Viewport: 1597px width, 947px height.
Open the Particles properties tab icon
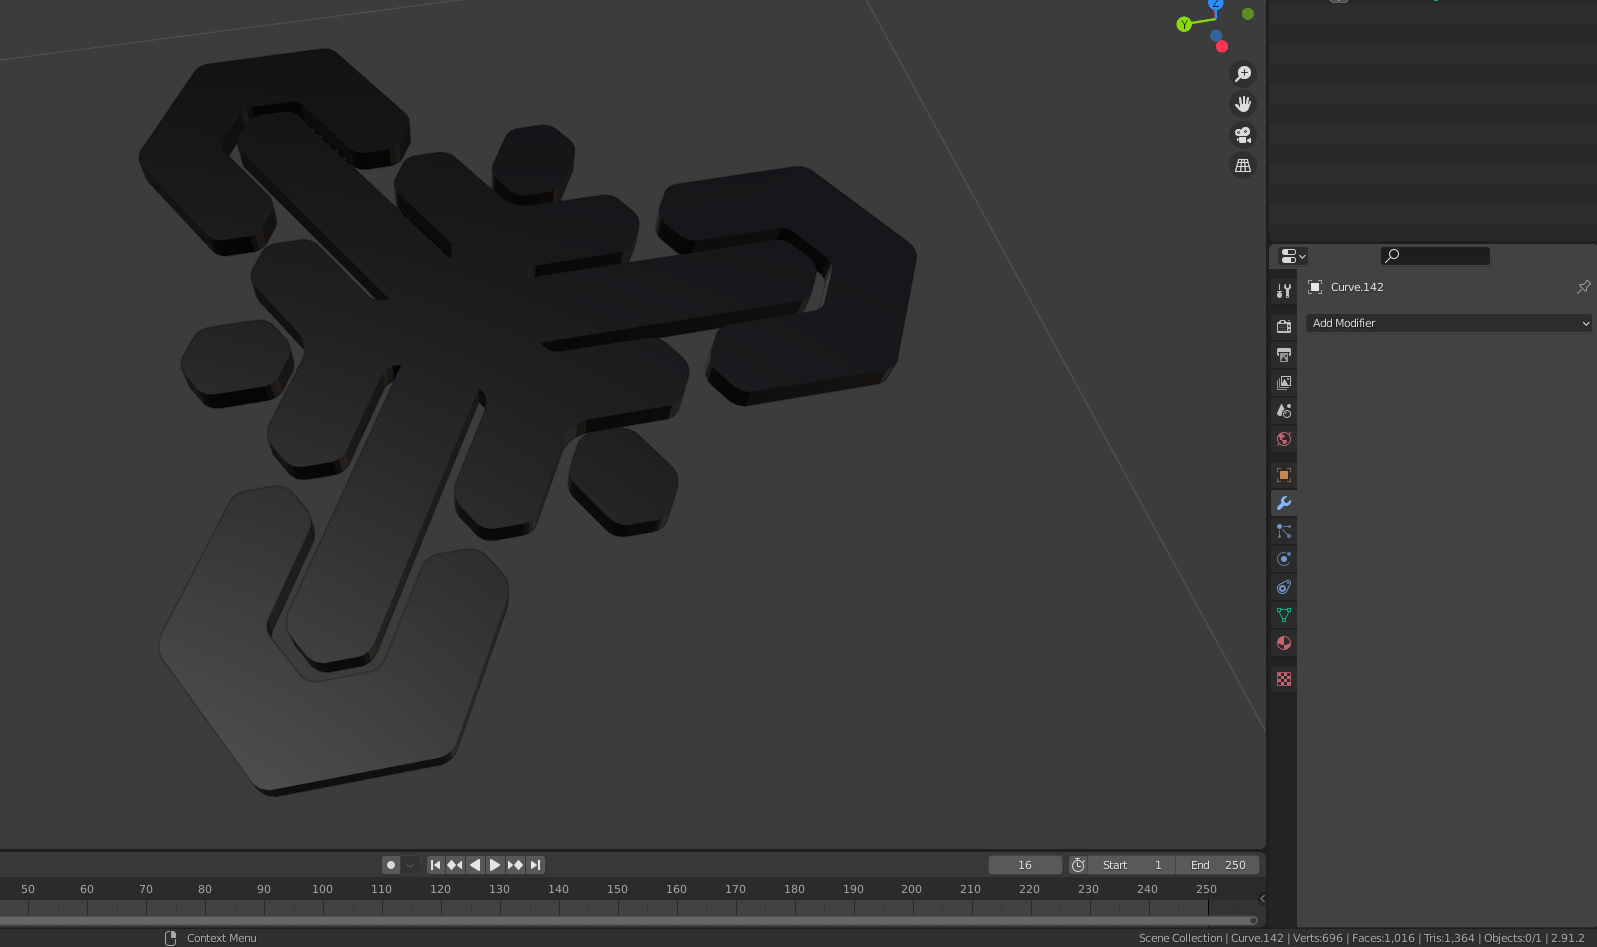1284,531
